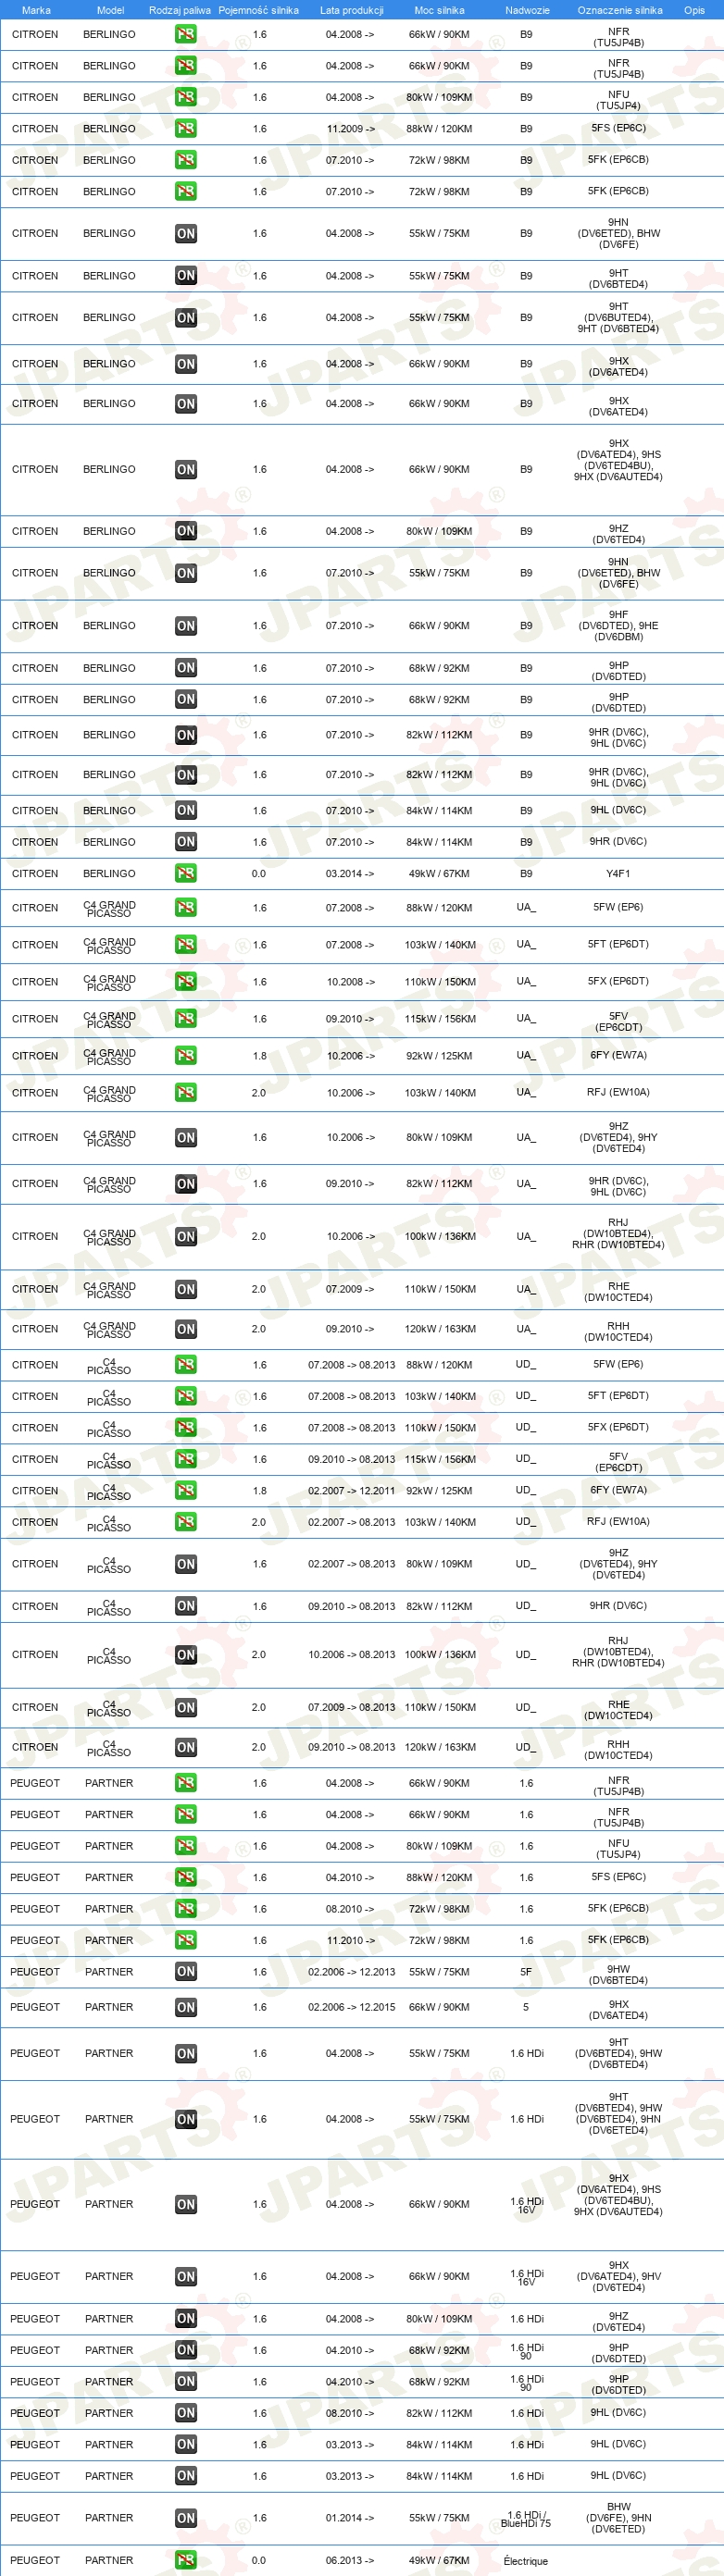
Task: Select '9HX (DV6ATED4), 9HV (DV6TED4)' engine cell
Action: [x=619, y=2276]
